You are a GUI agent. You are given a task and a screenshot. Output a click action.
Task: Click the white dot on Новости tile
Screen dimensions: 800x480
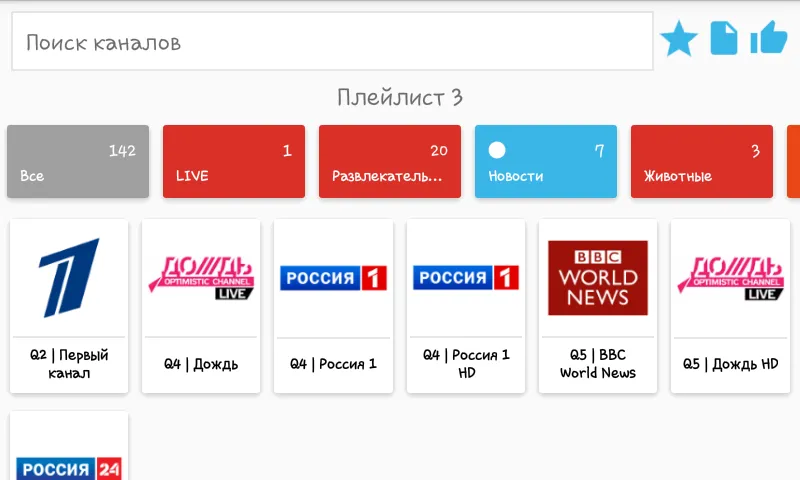click(497, 150)
